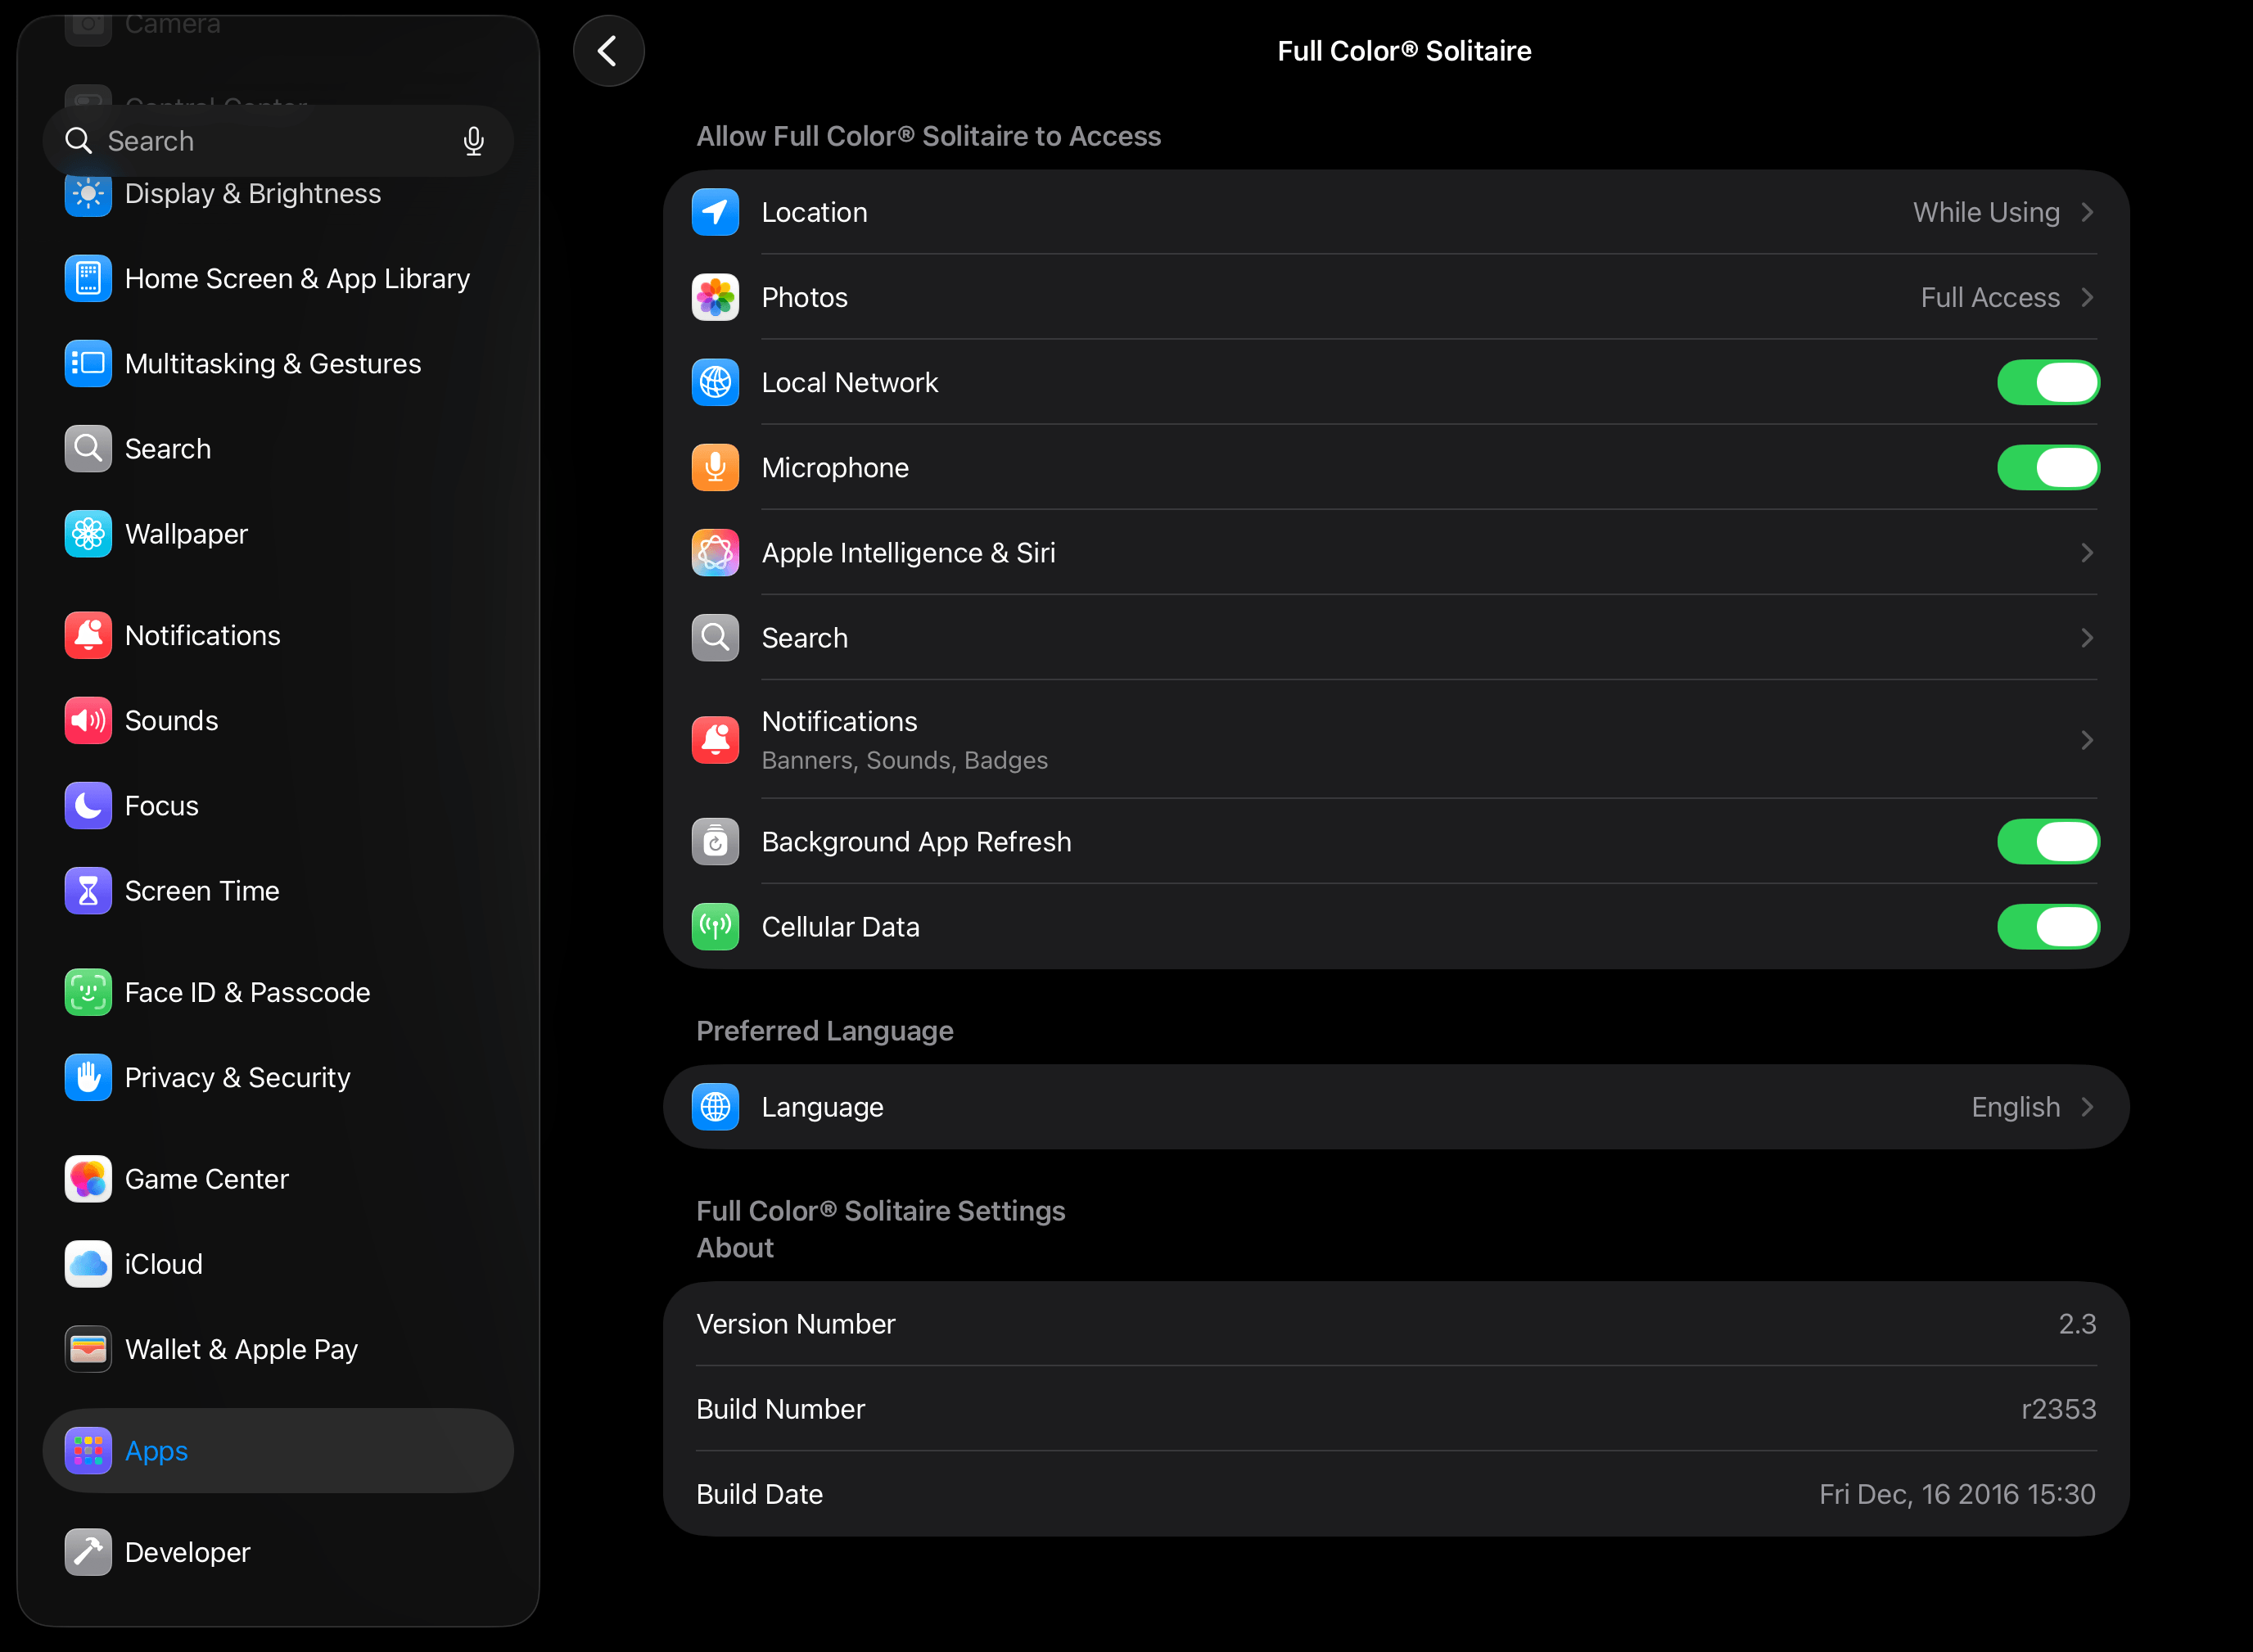Click the Sounds speaker icon
The image size is (2253, 1652).
[88, 721]
